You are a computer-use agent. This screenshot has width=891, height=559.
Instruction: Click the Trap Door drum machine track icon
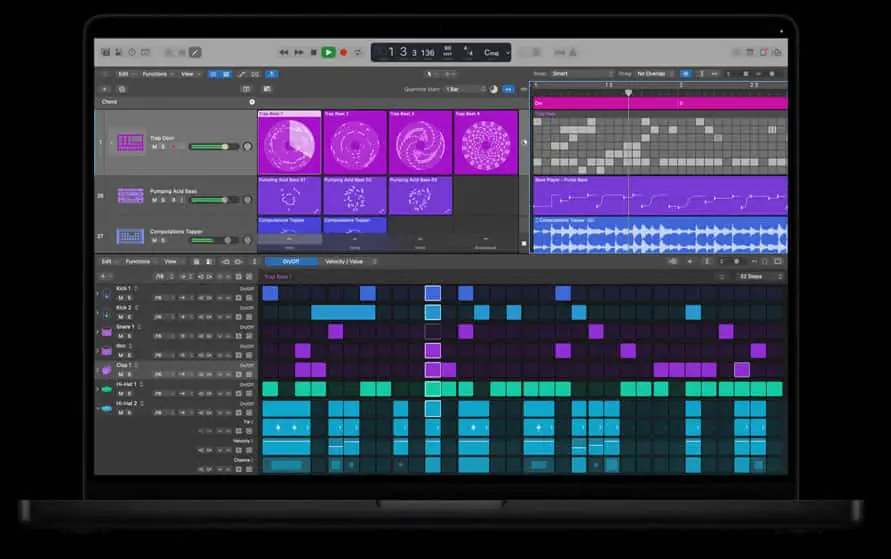coord(130,142)
